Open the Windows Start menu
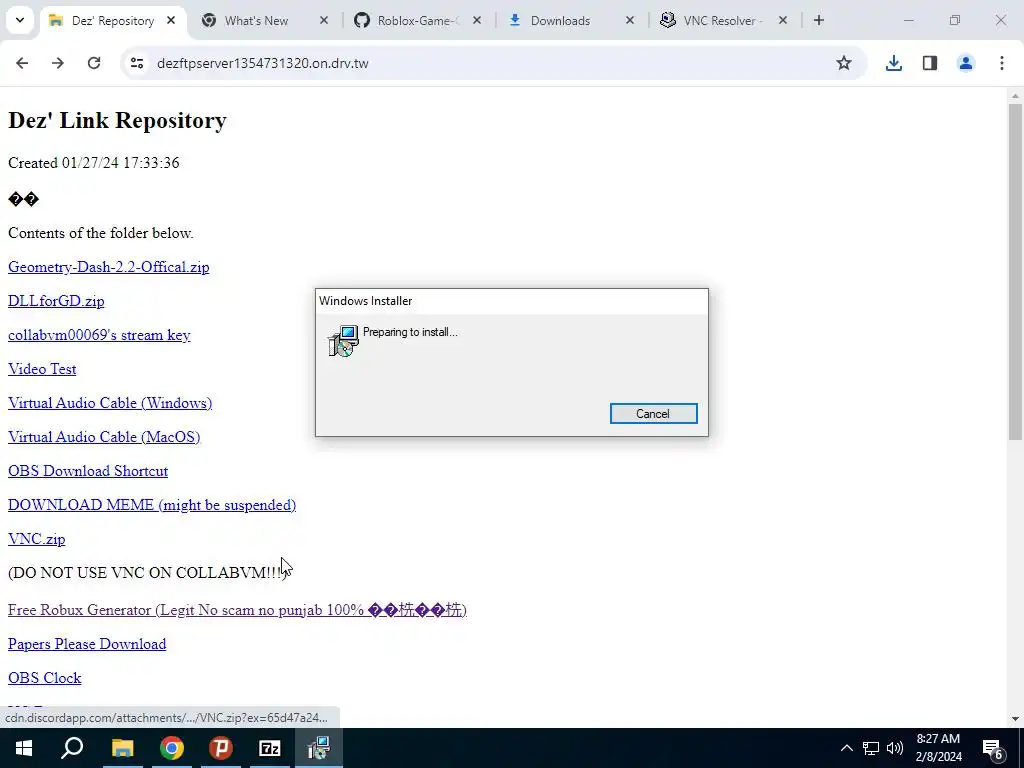 tap(24, 748)
